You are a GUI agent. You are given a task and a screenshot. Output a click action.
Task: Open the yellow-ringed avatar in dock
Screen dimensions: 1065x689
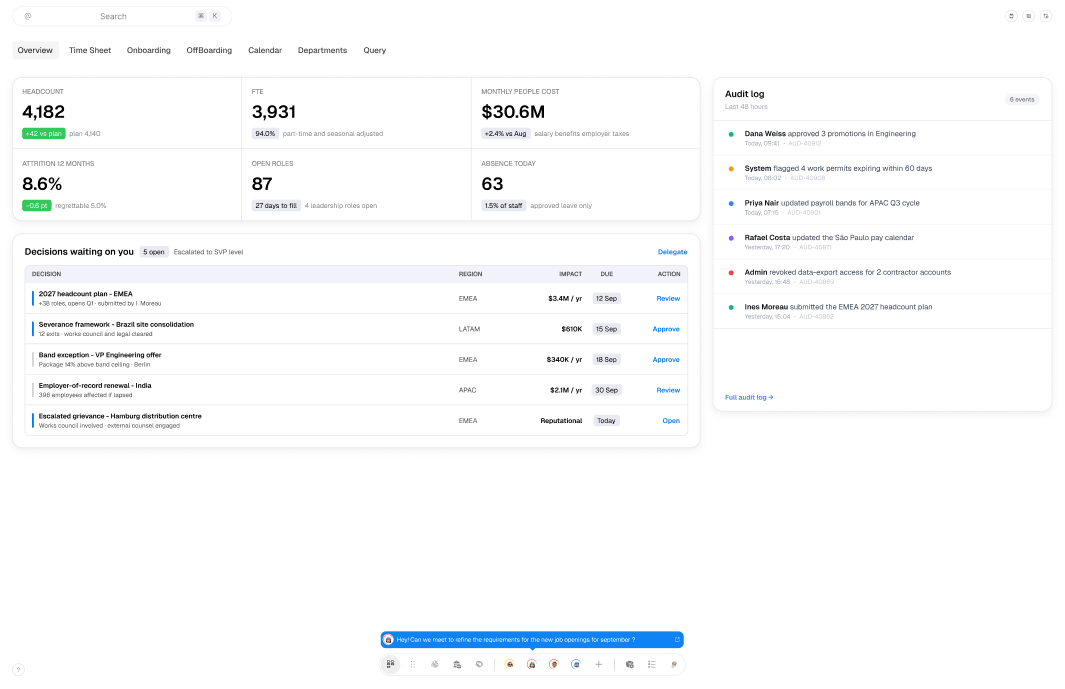pyautogui.click(x=509, y=664)
